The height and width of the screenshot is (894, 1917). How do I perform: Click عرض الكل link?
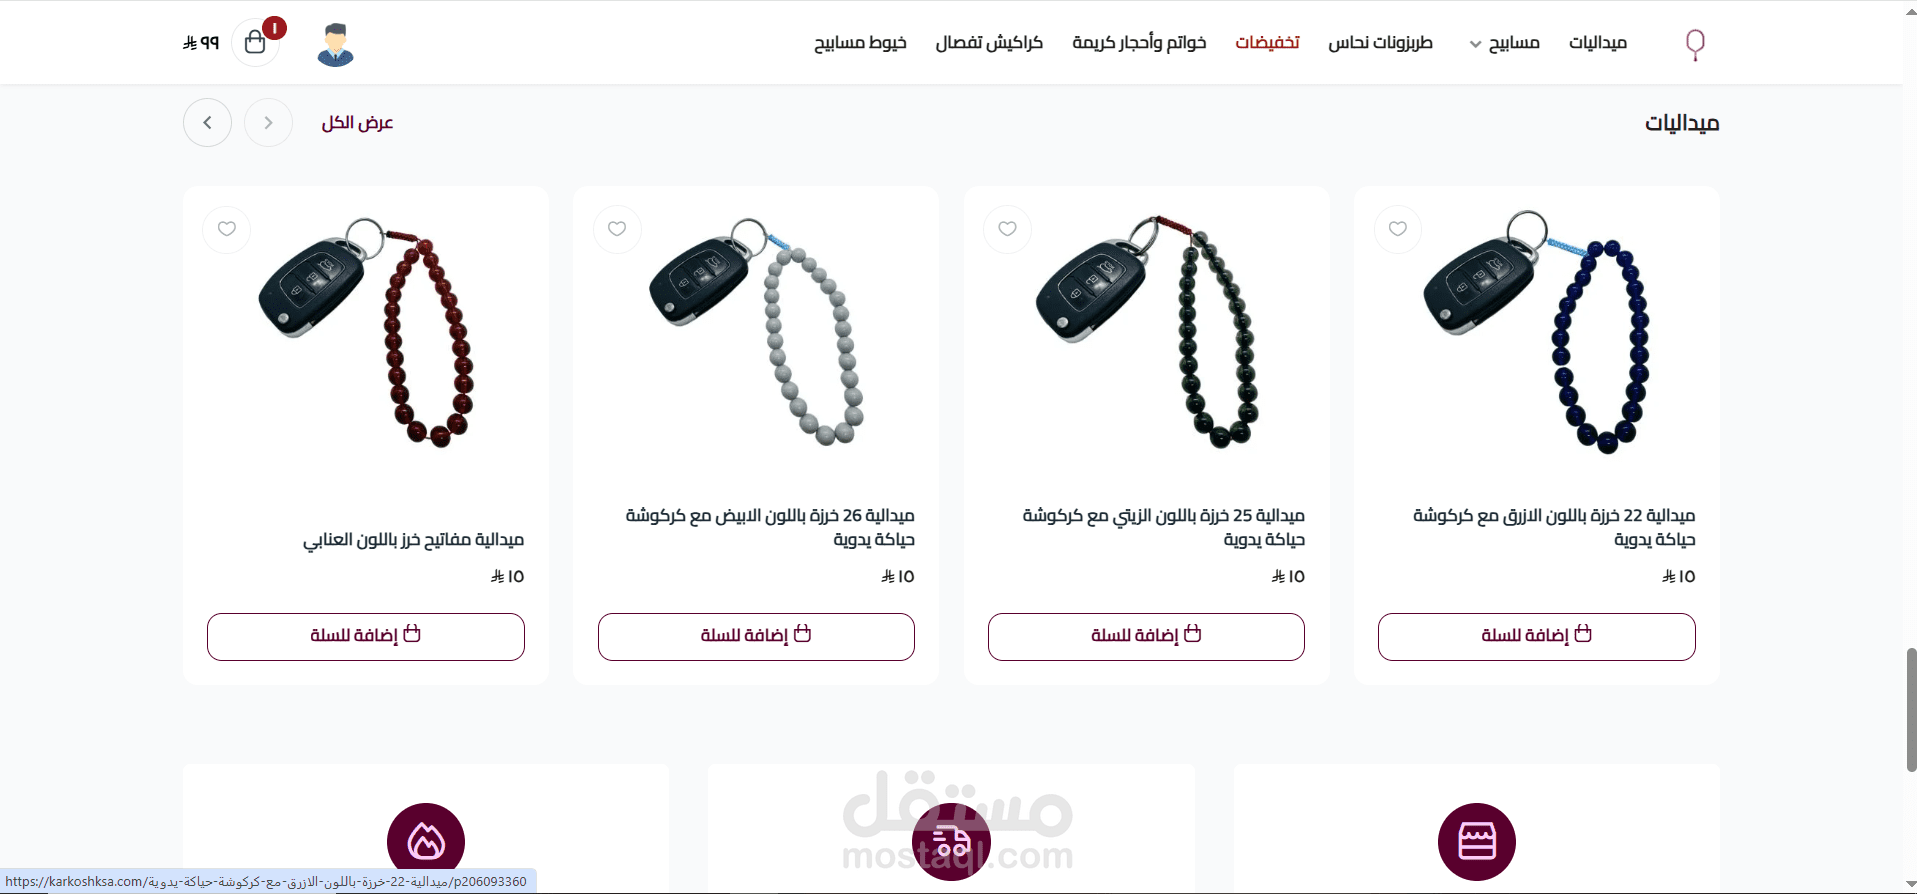tap(357, 122)
